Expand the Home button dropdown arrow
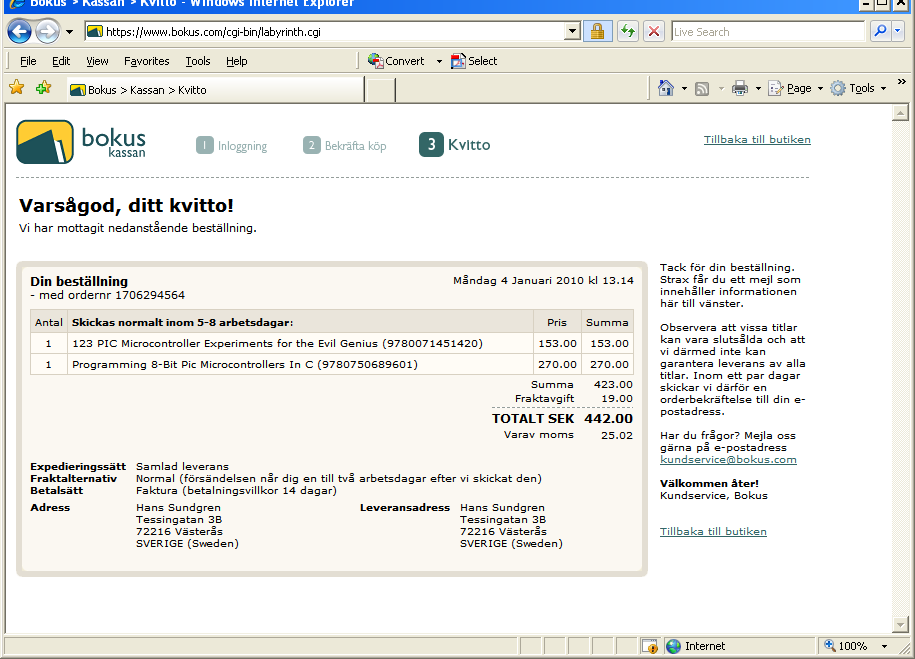915x659 pixels. [684, 89]
